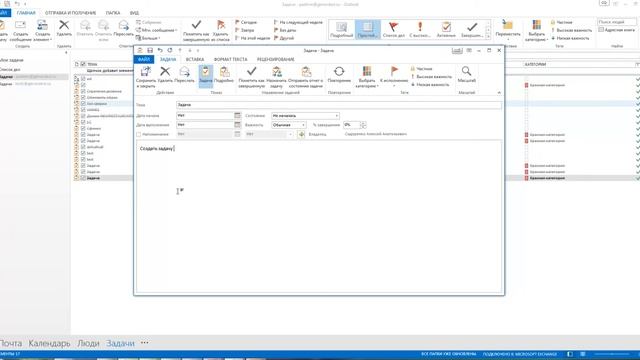Switch to ФОРМАТ ТЕКСТА tab

[231, 59]
